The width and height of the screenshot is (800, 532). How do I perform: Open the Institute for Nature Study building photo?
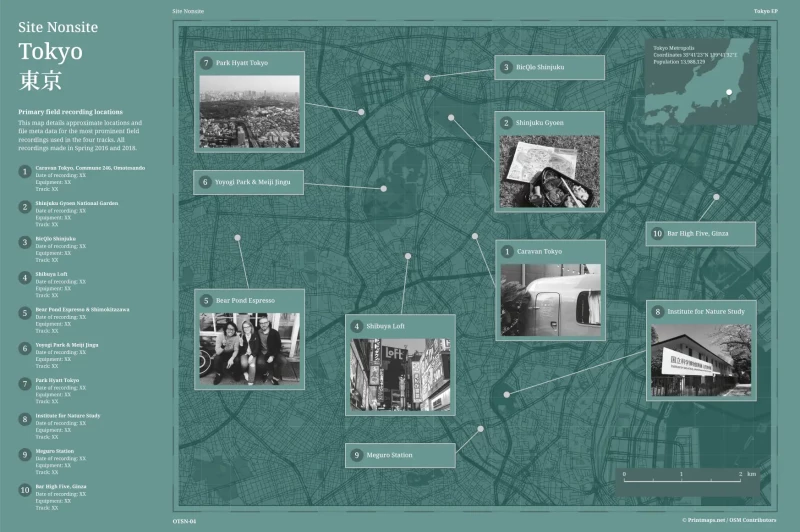pyautogui.click(x=701, y=360)
